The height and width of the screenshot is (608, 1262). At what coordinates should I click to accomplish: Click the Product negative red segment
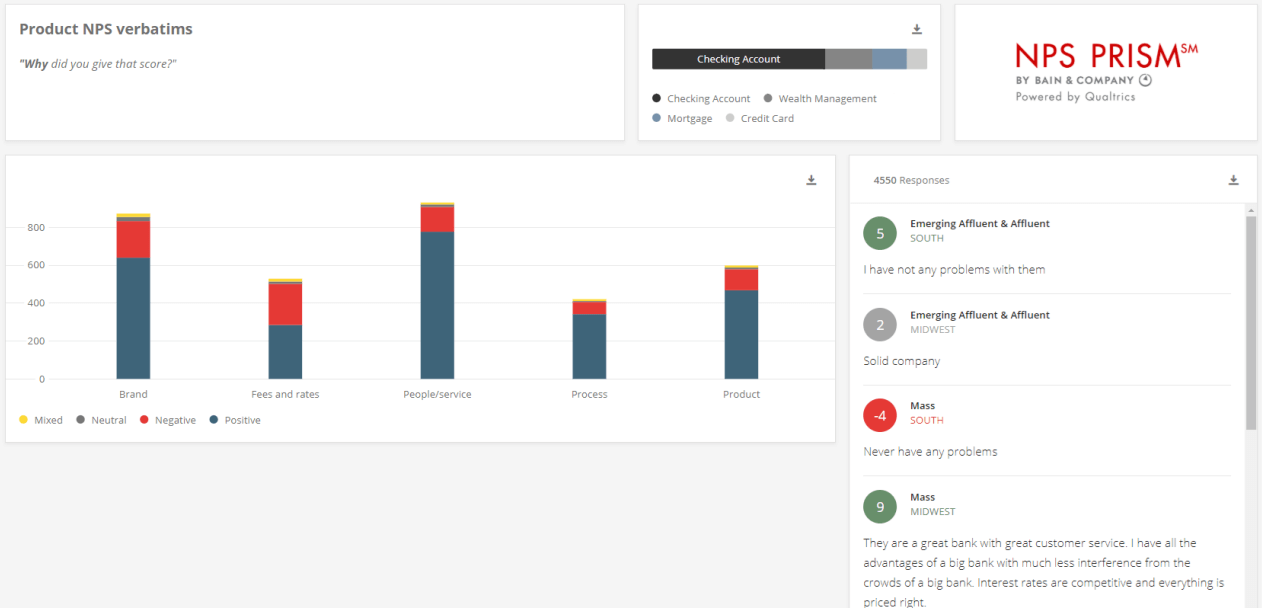click(x=741, y=279)
